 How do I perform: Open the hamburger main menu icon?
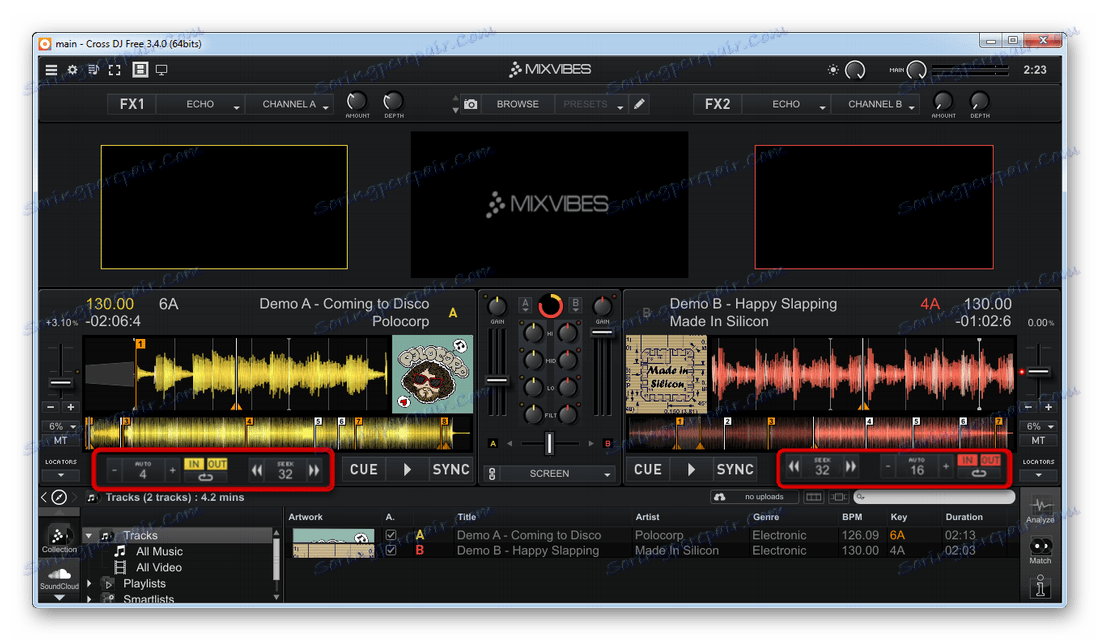[51, 70]
